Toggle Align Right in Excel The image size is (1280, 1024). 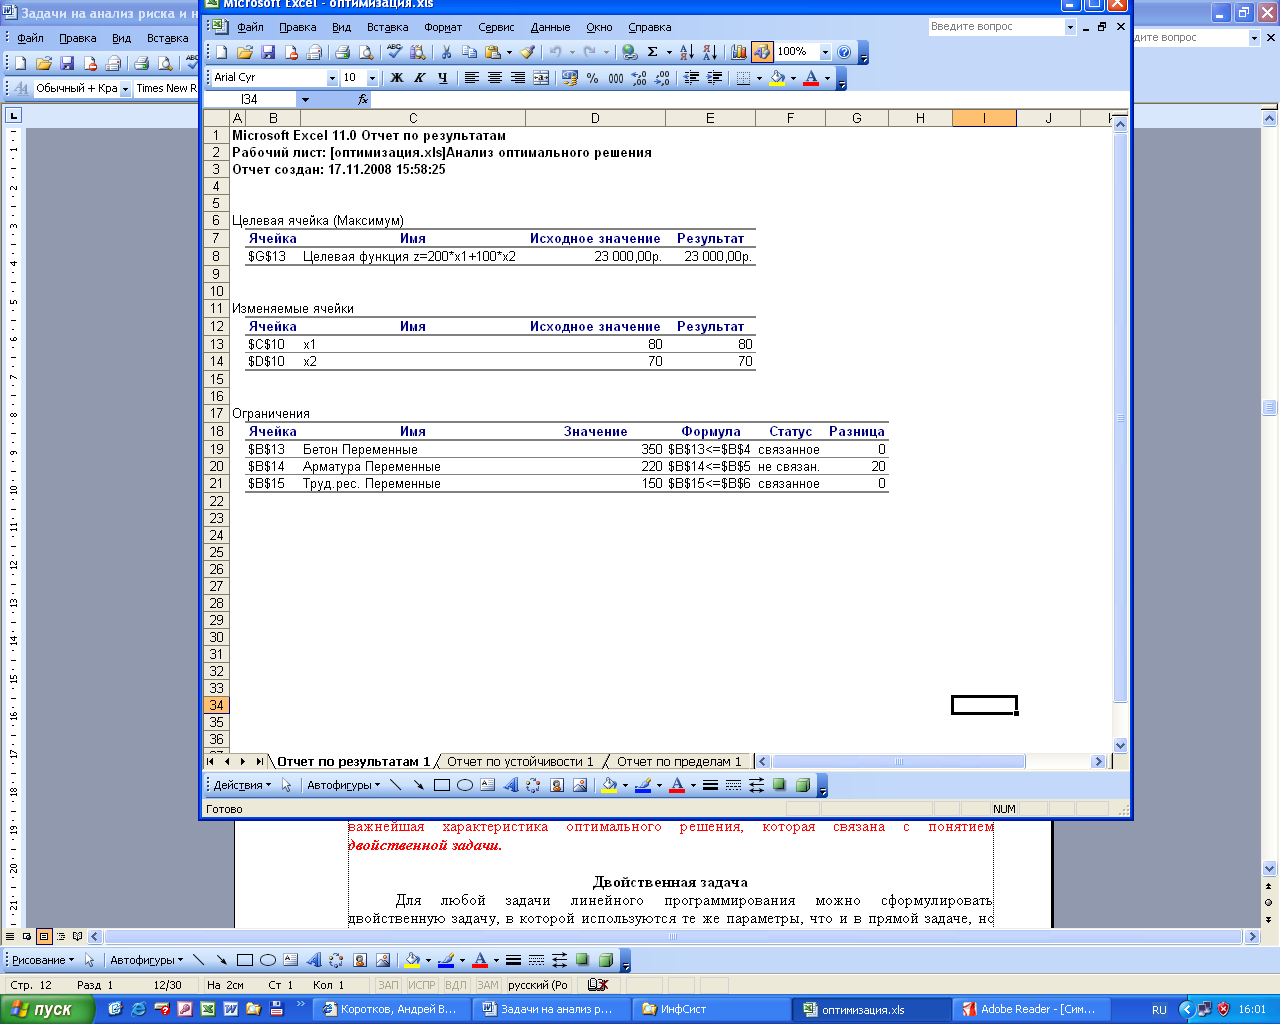pos(518,78)
